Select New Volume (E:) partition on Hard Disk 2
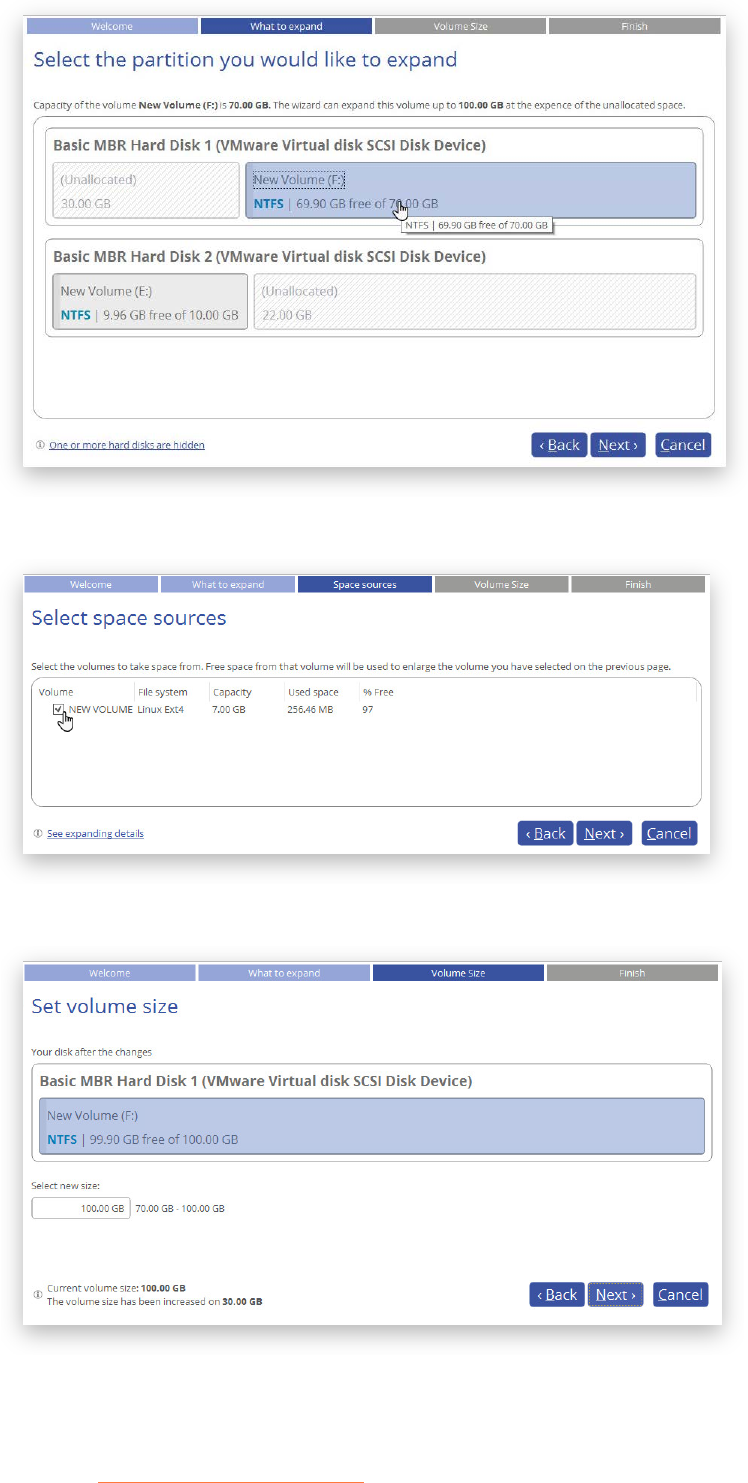Viewport: 748px width, 1483px height. click(x=150, y=302)
